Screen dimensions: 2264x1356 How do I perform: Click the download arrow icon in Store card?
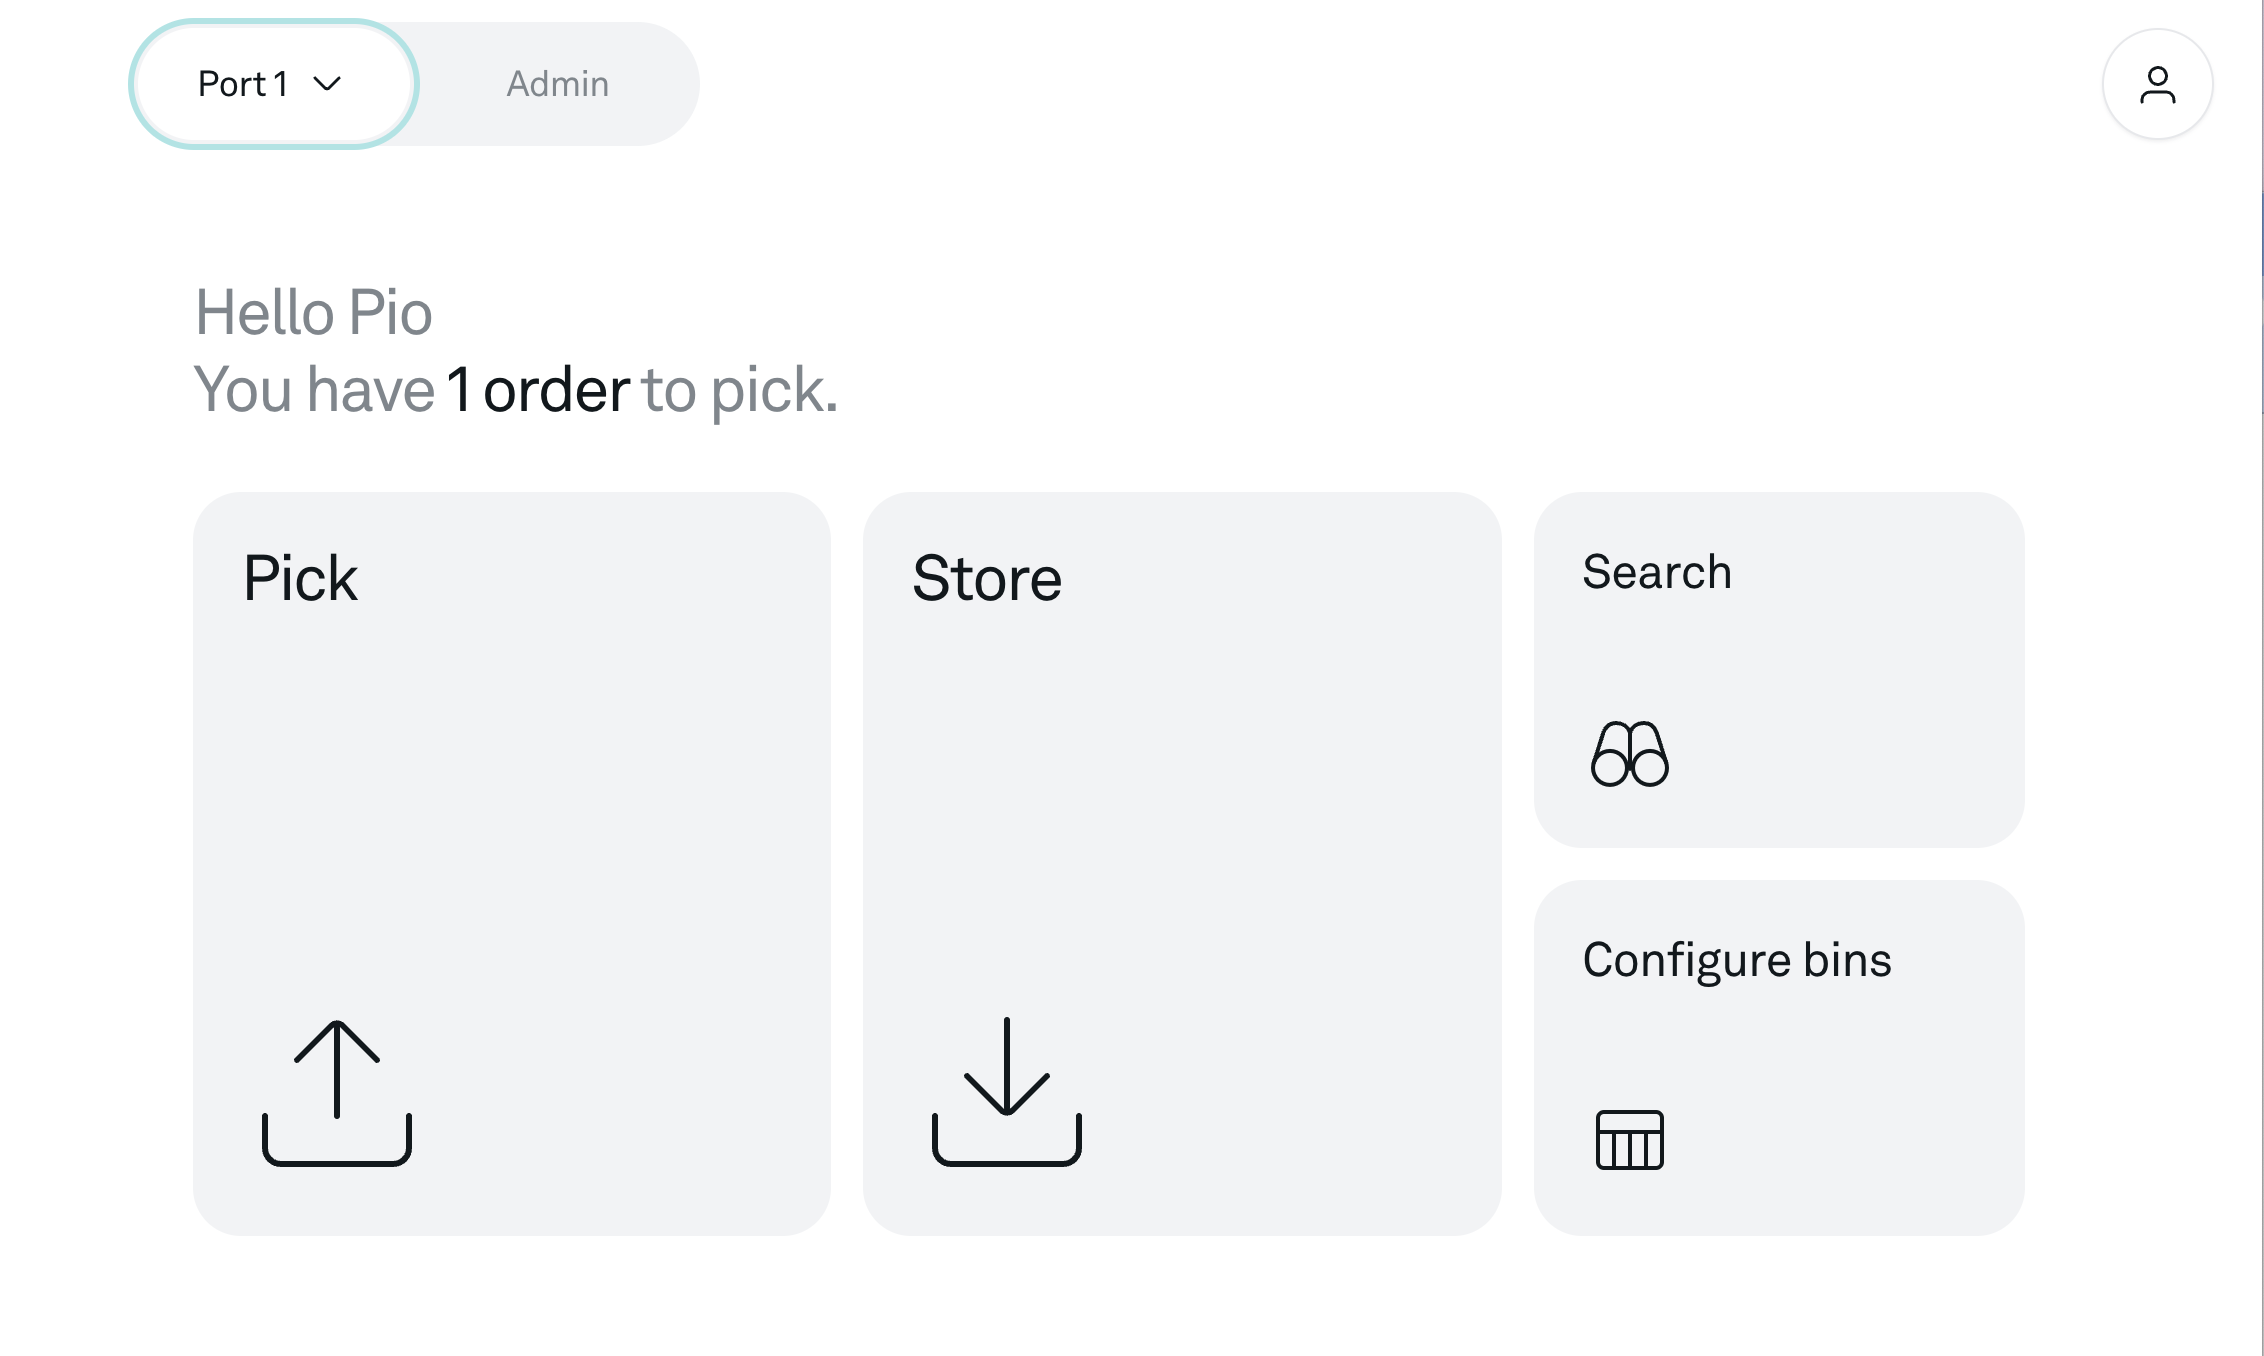tap(1007, 1092)
